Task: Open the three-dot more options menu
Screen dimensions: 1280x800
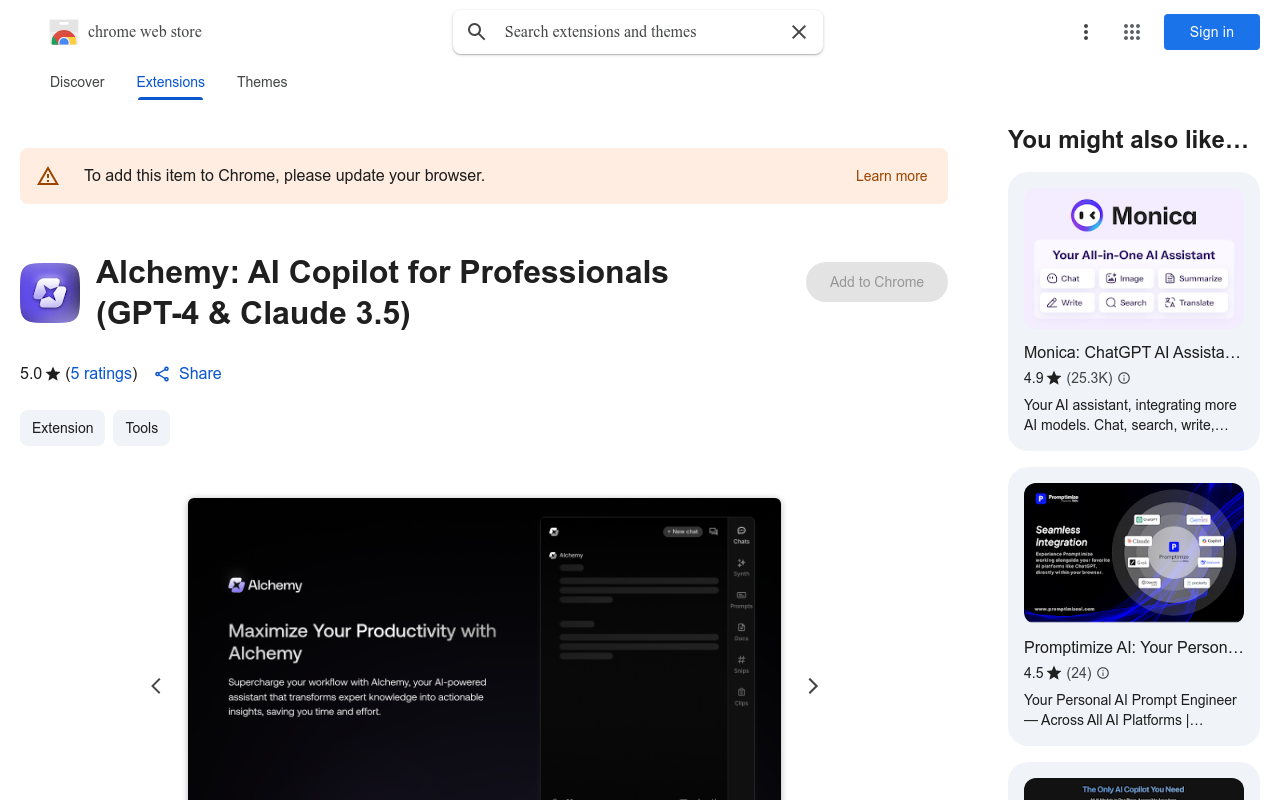Action: coord(1085,32)
